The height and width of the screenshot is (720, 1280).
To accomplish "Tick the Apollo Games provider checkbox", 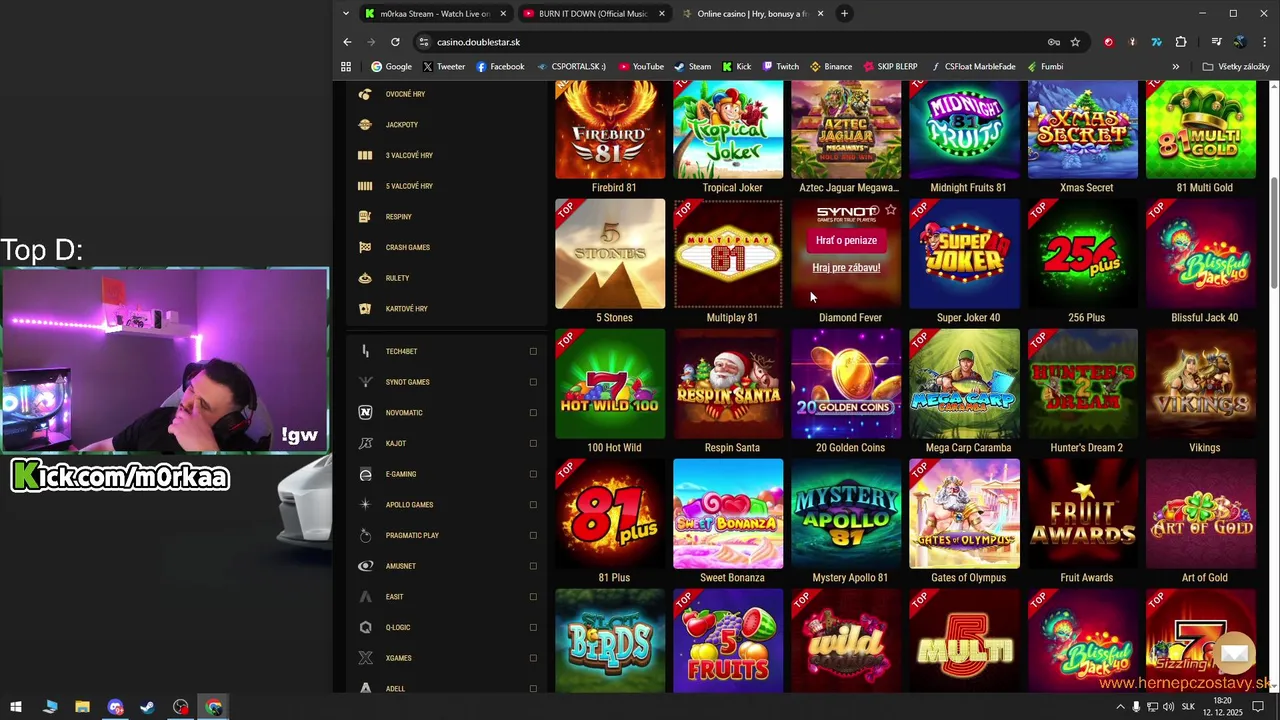I will tap(533, 505).
